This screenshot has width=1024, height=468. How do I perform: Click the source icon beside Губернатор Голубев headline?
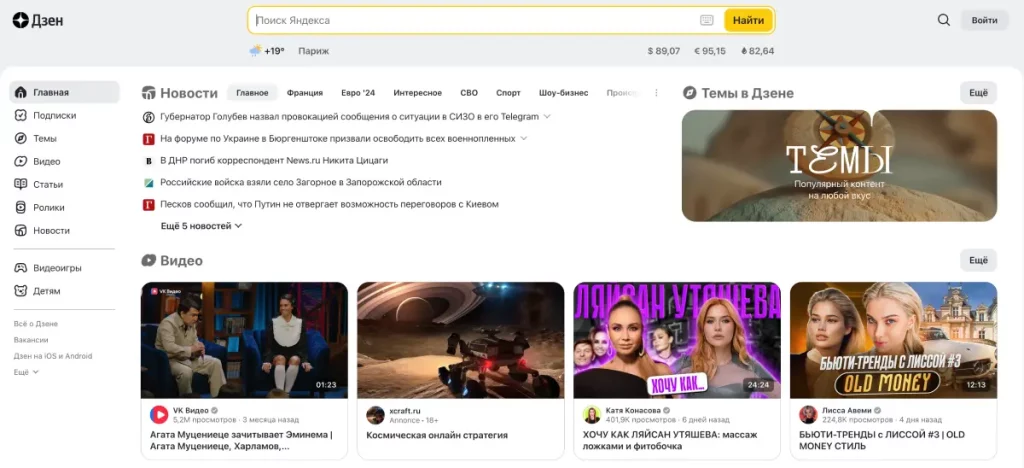click(148, 117)
